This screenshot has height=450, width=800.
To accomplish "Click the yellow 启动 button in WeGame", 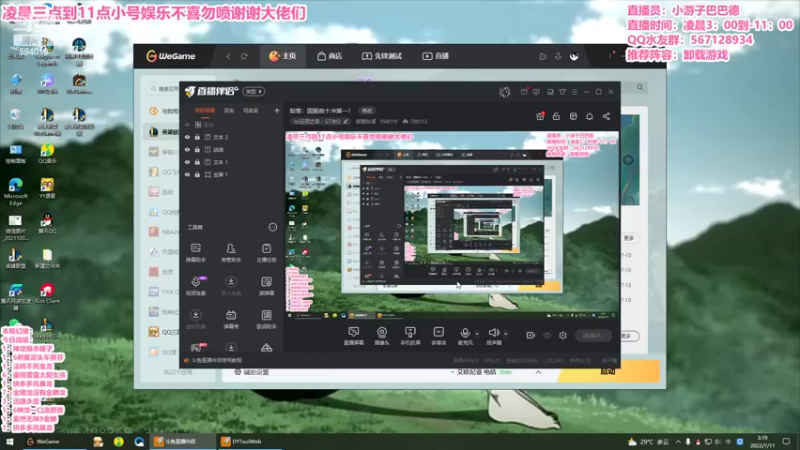I will pos(608,371).
